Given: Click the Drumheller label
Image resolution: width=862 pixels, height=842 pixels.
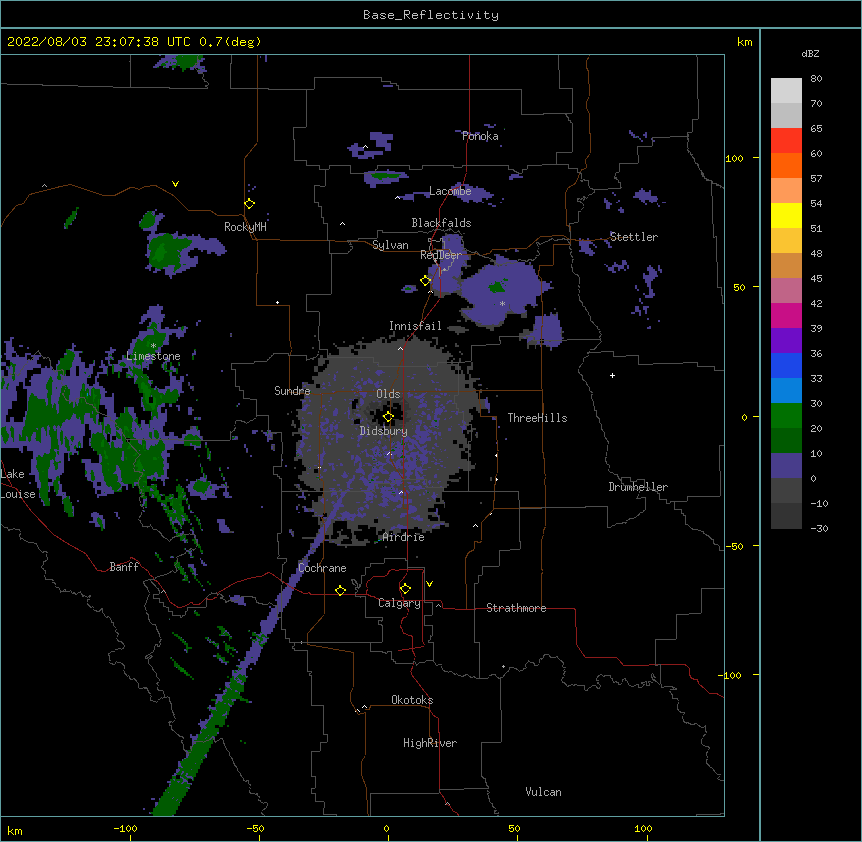Looking at the screenshot, I should tap(638, 487).
